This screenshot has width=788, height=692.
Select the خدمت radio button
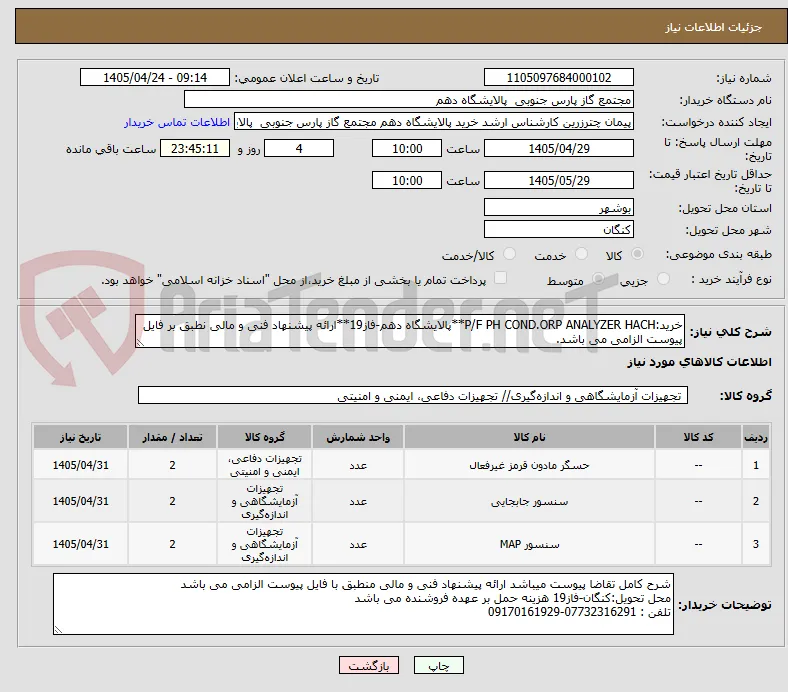point(581,254)
